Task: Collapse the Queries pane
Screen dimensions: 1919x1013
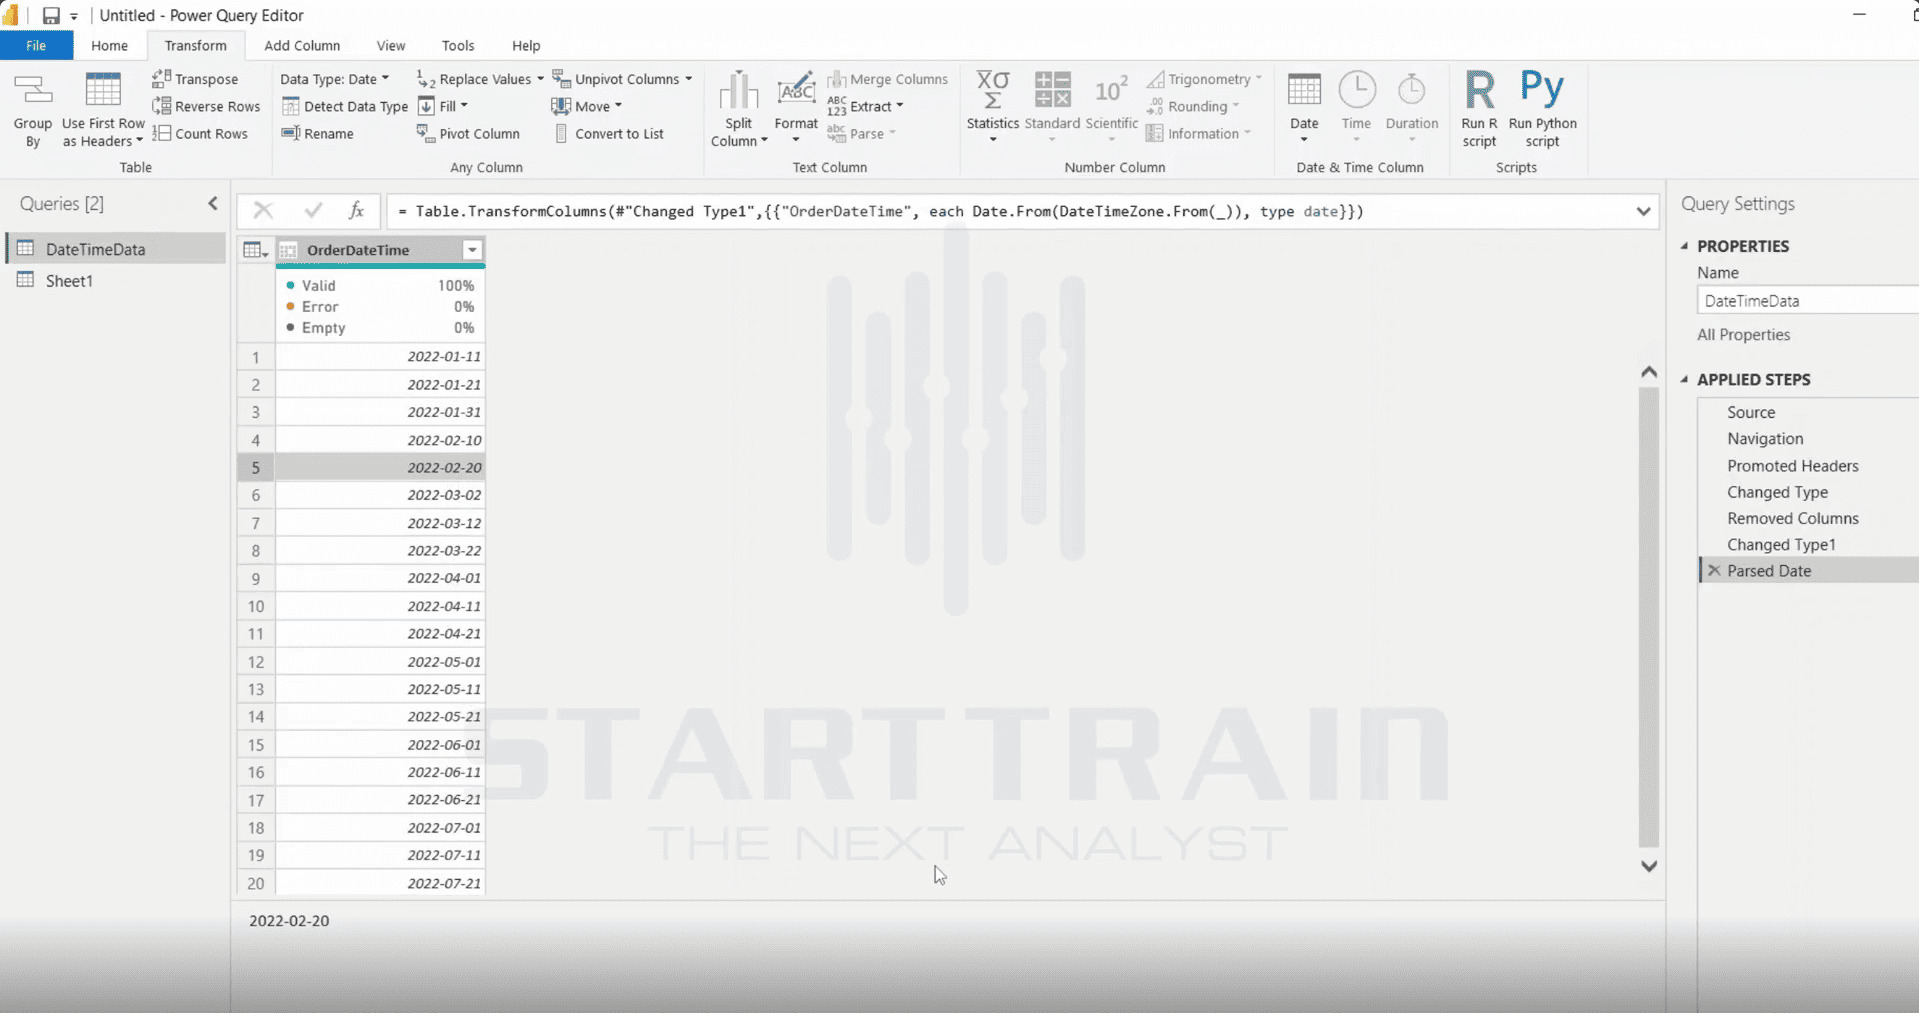Action: click(212, 204)
